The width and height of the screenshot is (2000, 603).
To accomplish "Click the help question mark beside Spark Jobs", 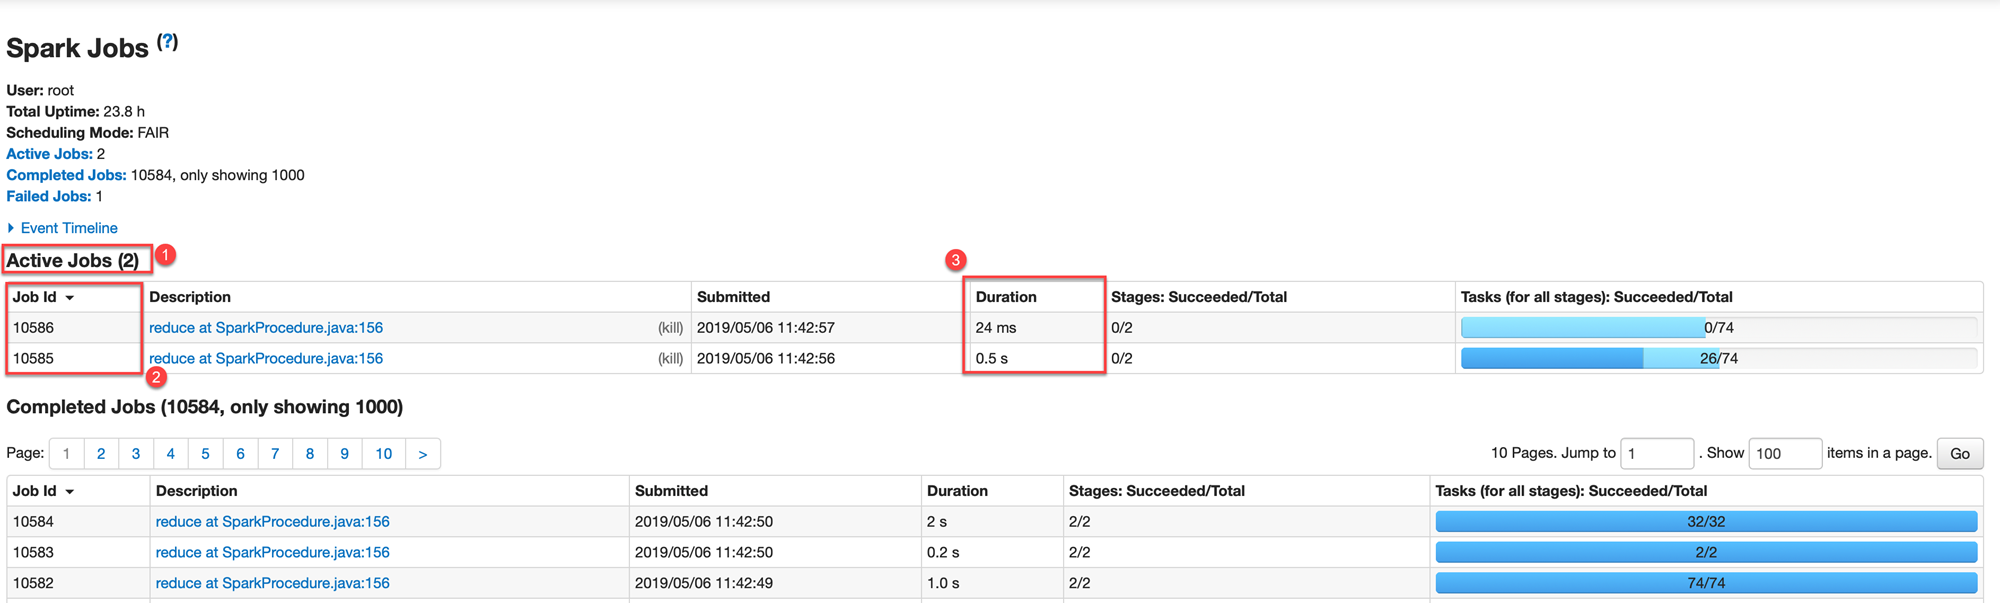I will coord(168,42).
